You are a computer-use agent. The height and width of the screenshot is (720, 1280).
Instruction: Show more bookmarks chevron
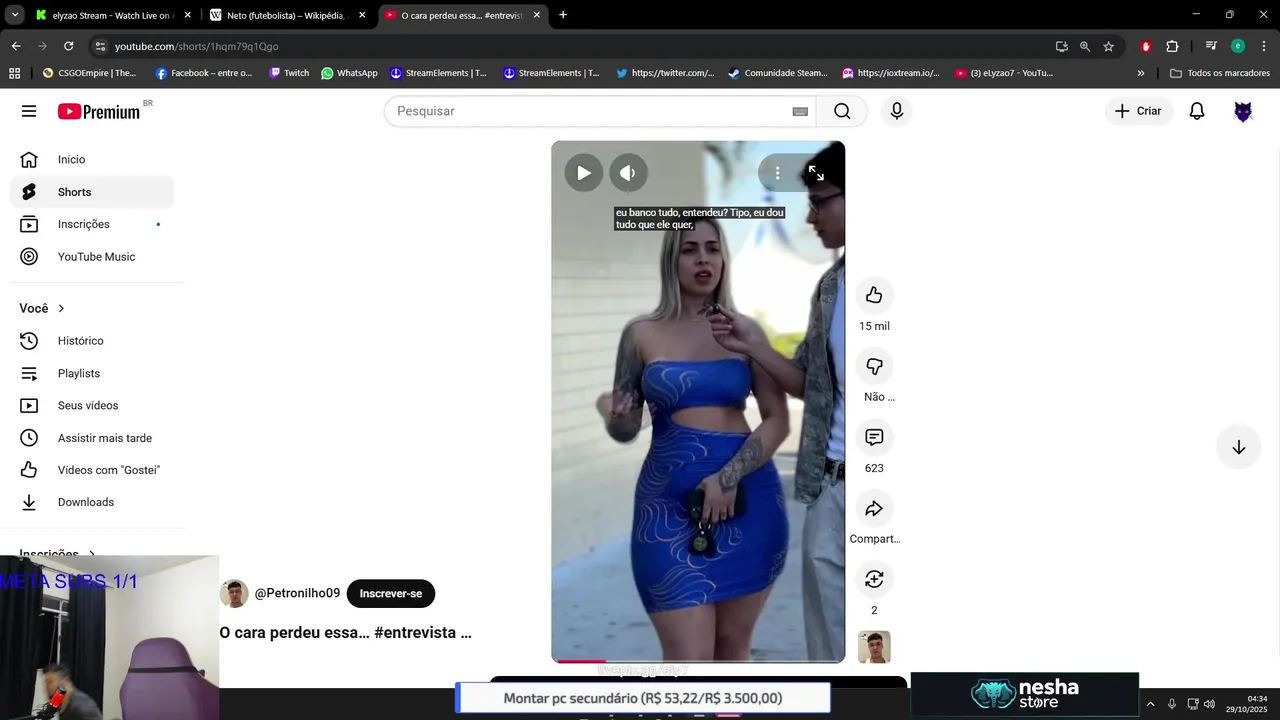pyautogui.click(x=1141, y=73)
